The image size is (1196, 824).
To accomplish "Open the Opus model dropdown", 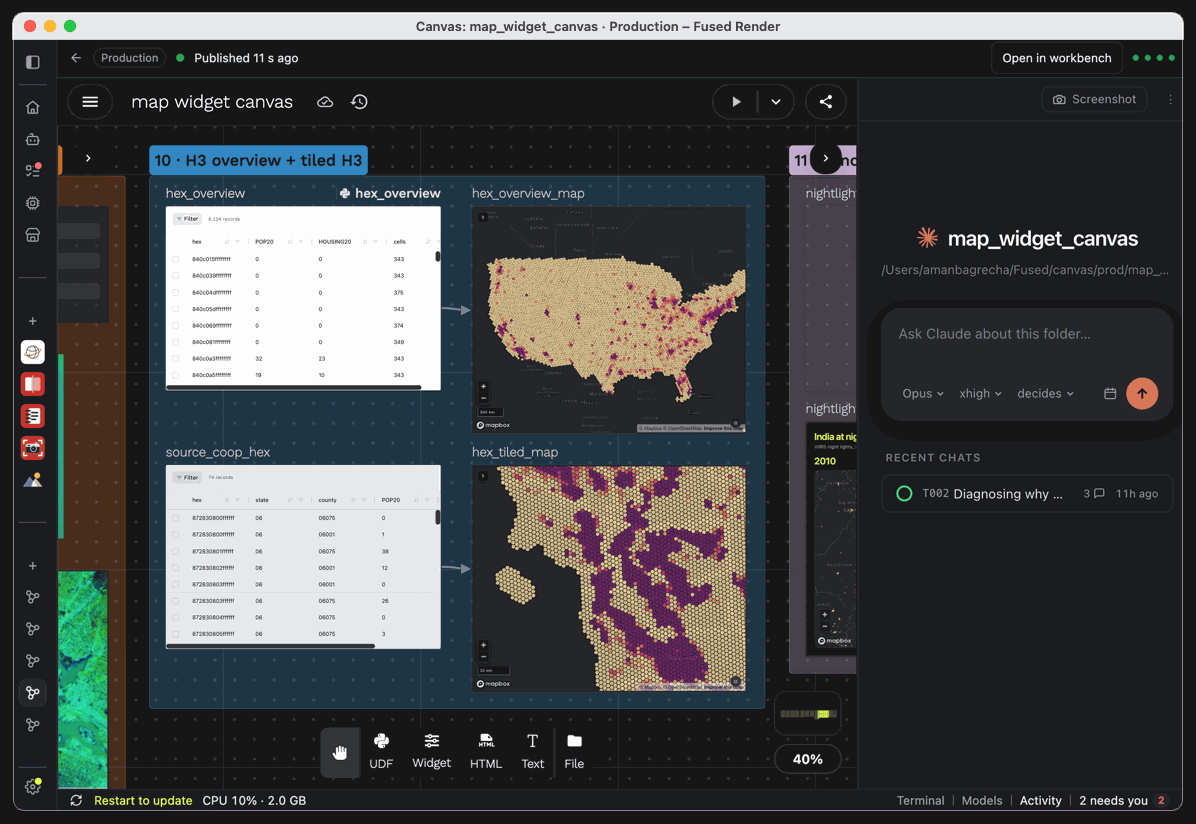I will point(923,394).
